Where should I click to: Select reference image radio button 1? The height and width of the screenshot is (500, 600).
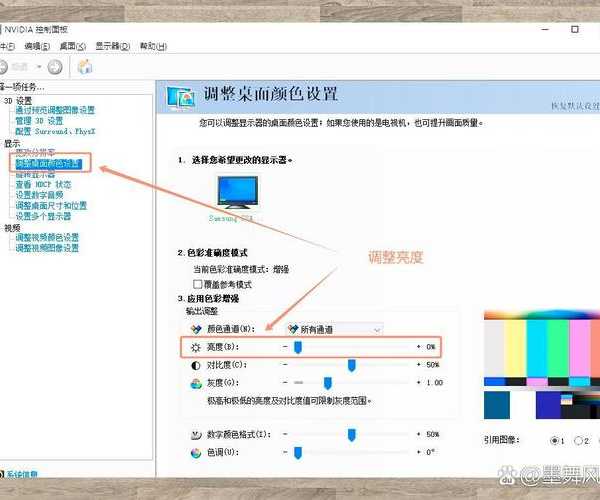554,441
